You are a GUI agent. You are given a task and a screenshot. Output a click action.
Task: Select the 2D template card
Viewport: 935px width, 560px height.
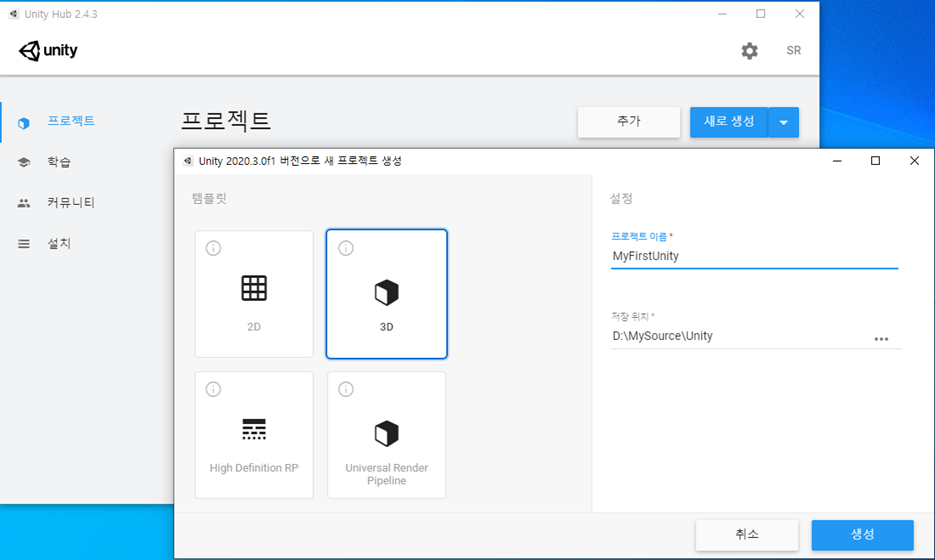(254, 294)
